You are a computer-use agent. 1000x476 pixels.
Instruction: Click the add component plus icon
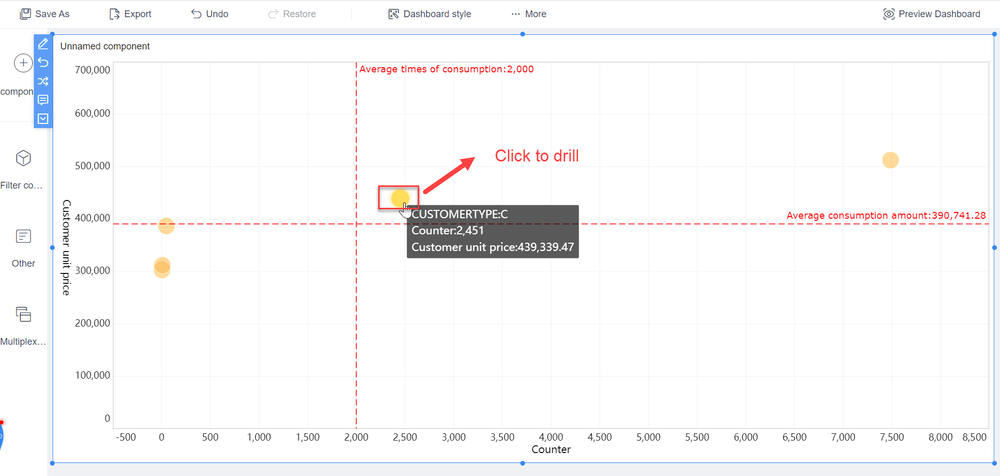click(23, 63)
